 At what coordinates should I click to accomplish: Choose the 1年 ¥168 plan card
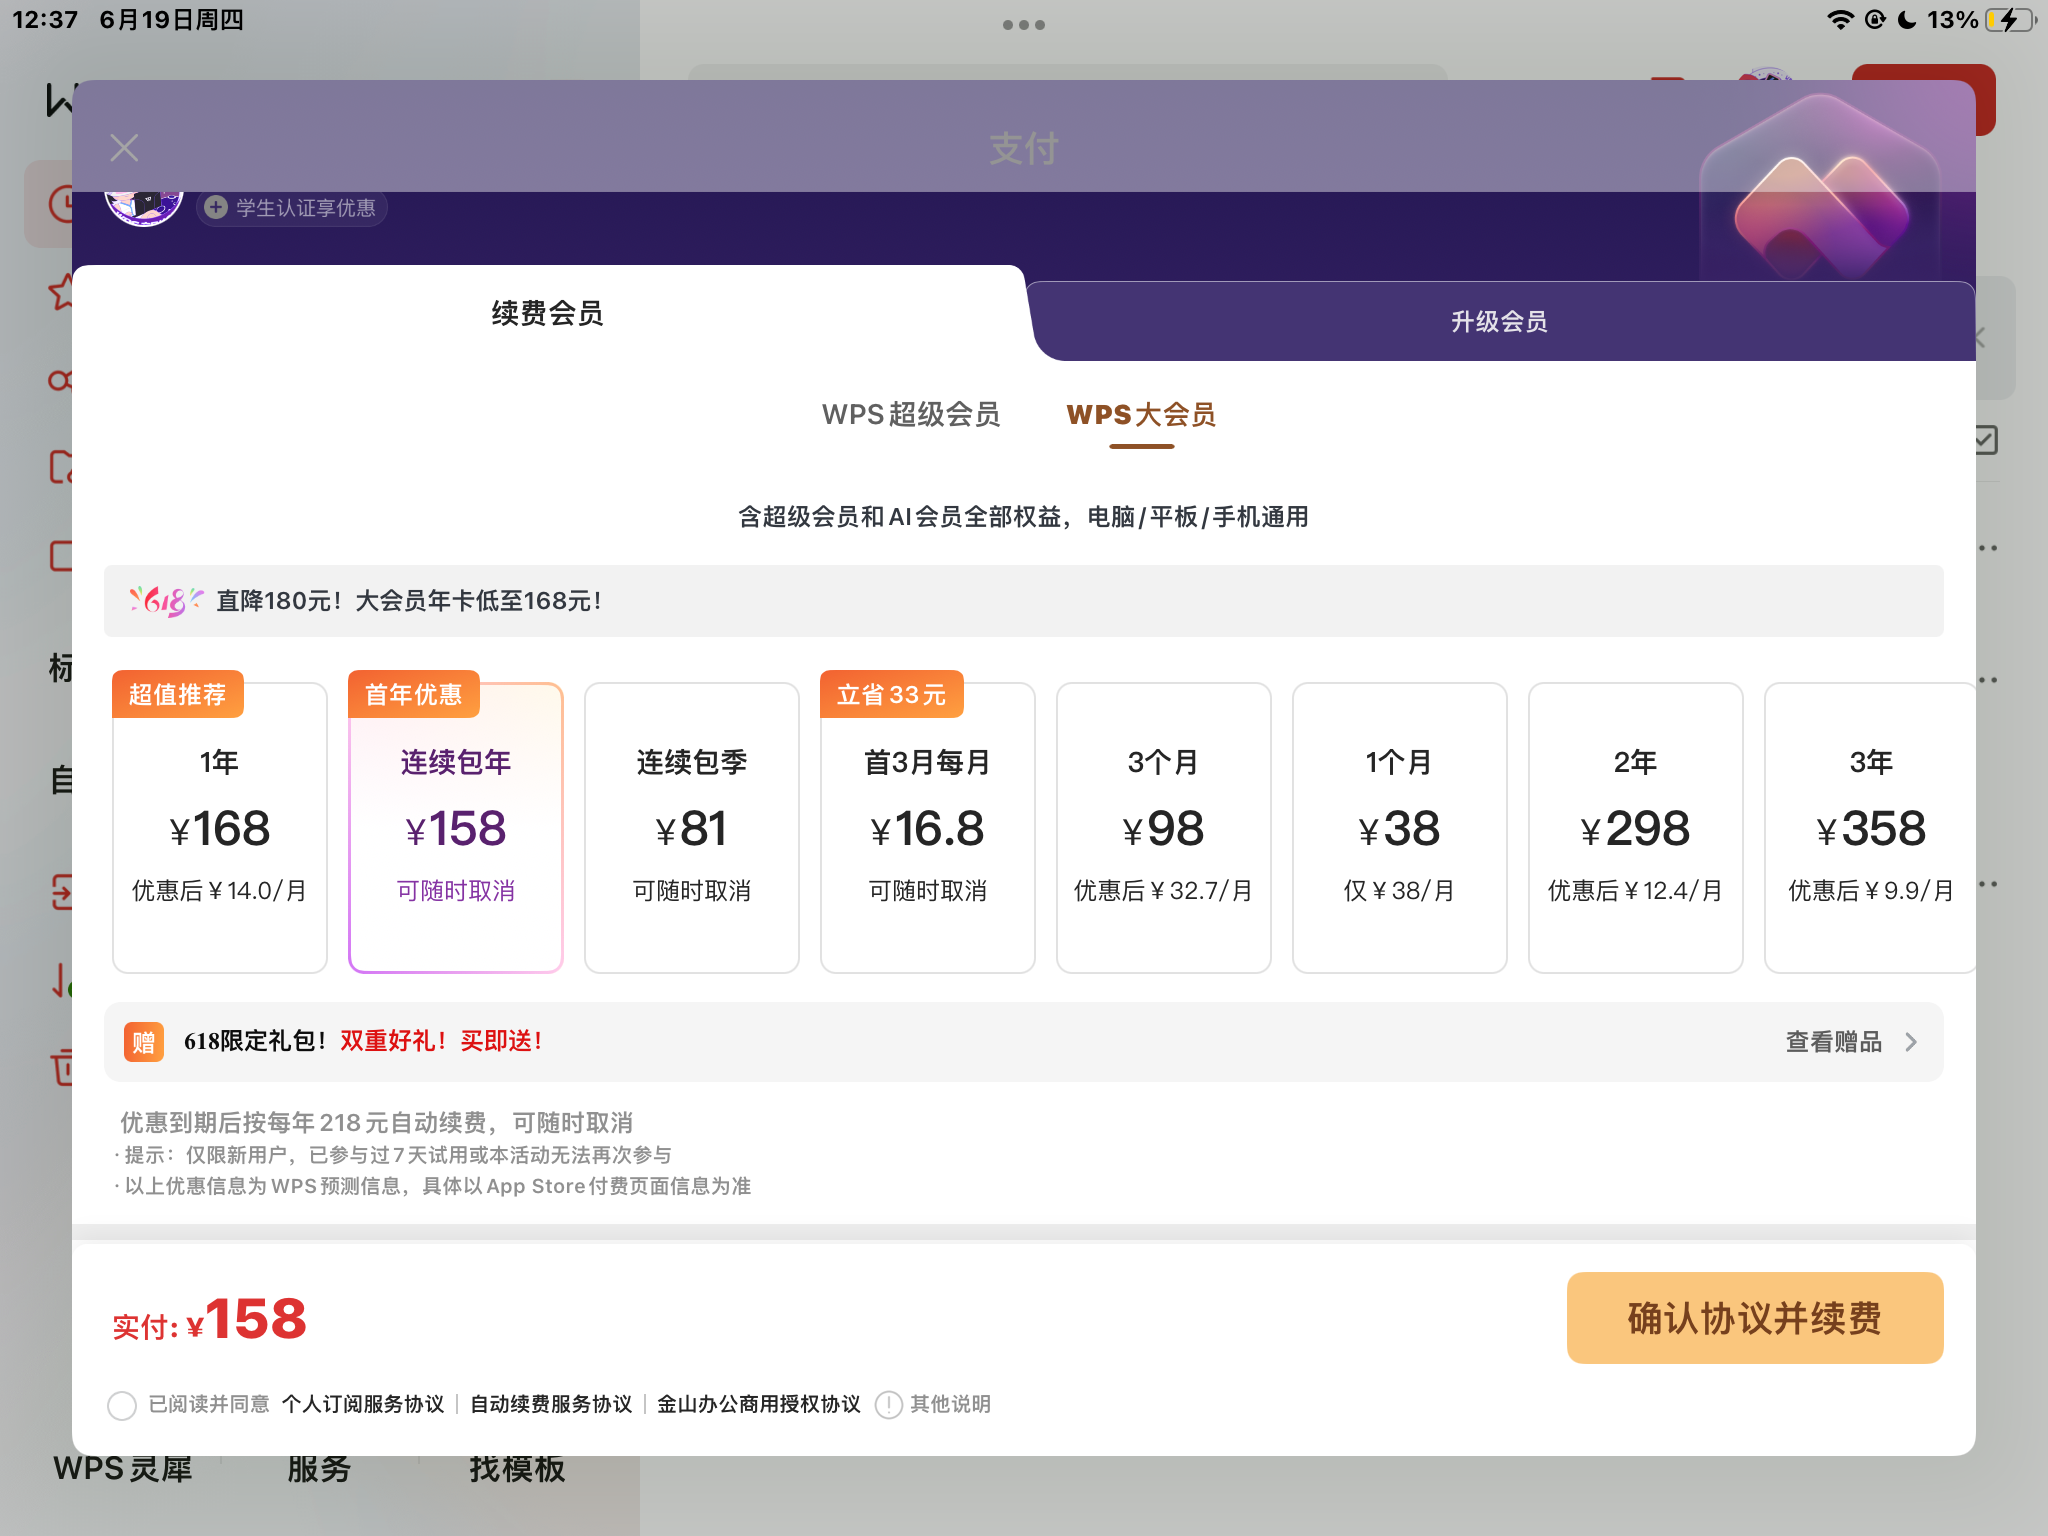(x=220, y=827)
